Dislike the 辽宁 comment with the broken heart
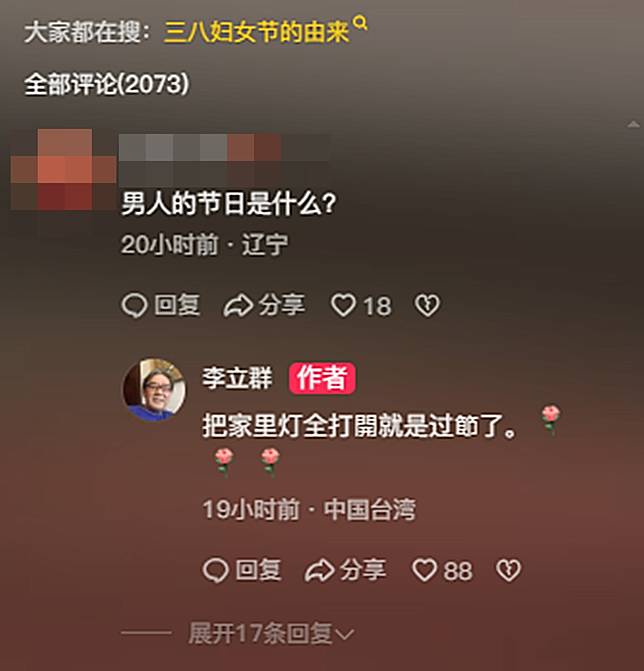 [x=427, y=305]
